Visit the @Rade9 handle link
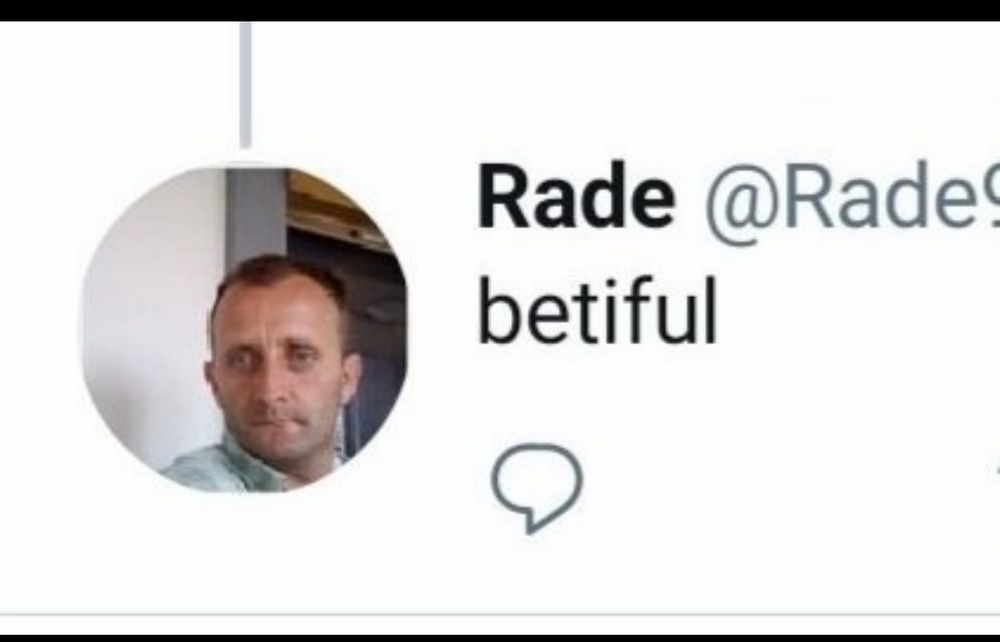Viewport: 1000px width, 642px height. [x=852, y=198]
